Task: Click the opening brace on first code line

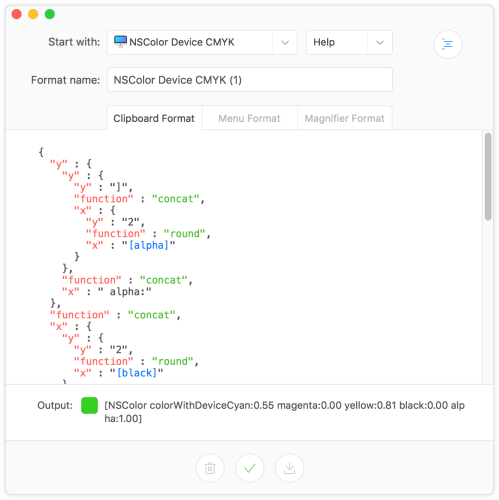Action: [x=41, y=152]
